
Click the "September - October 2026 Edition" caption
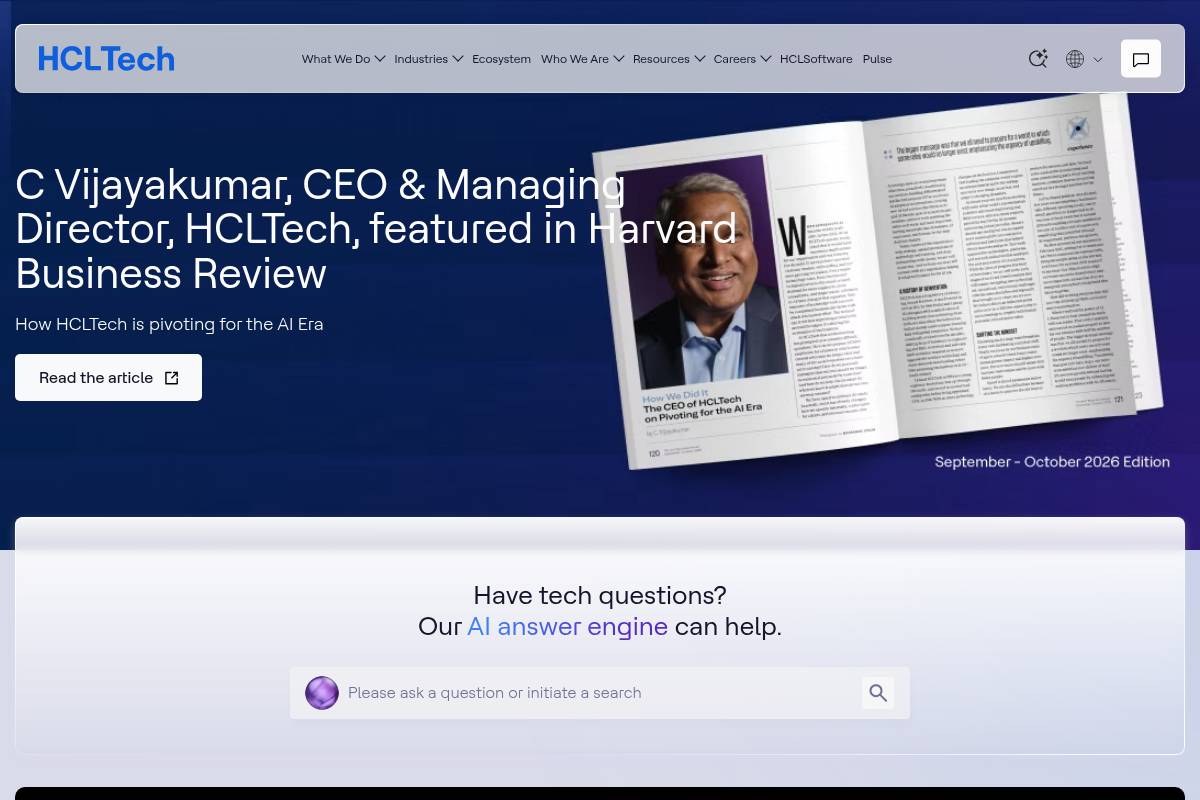[1052, 462]
